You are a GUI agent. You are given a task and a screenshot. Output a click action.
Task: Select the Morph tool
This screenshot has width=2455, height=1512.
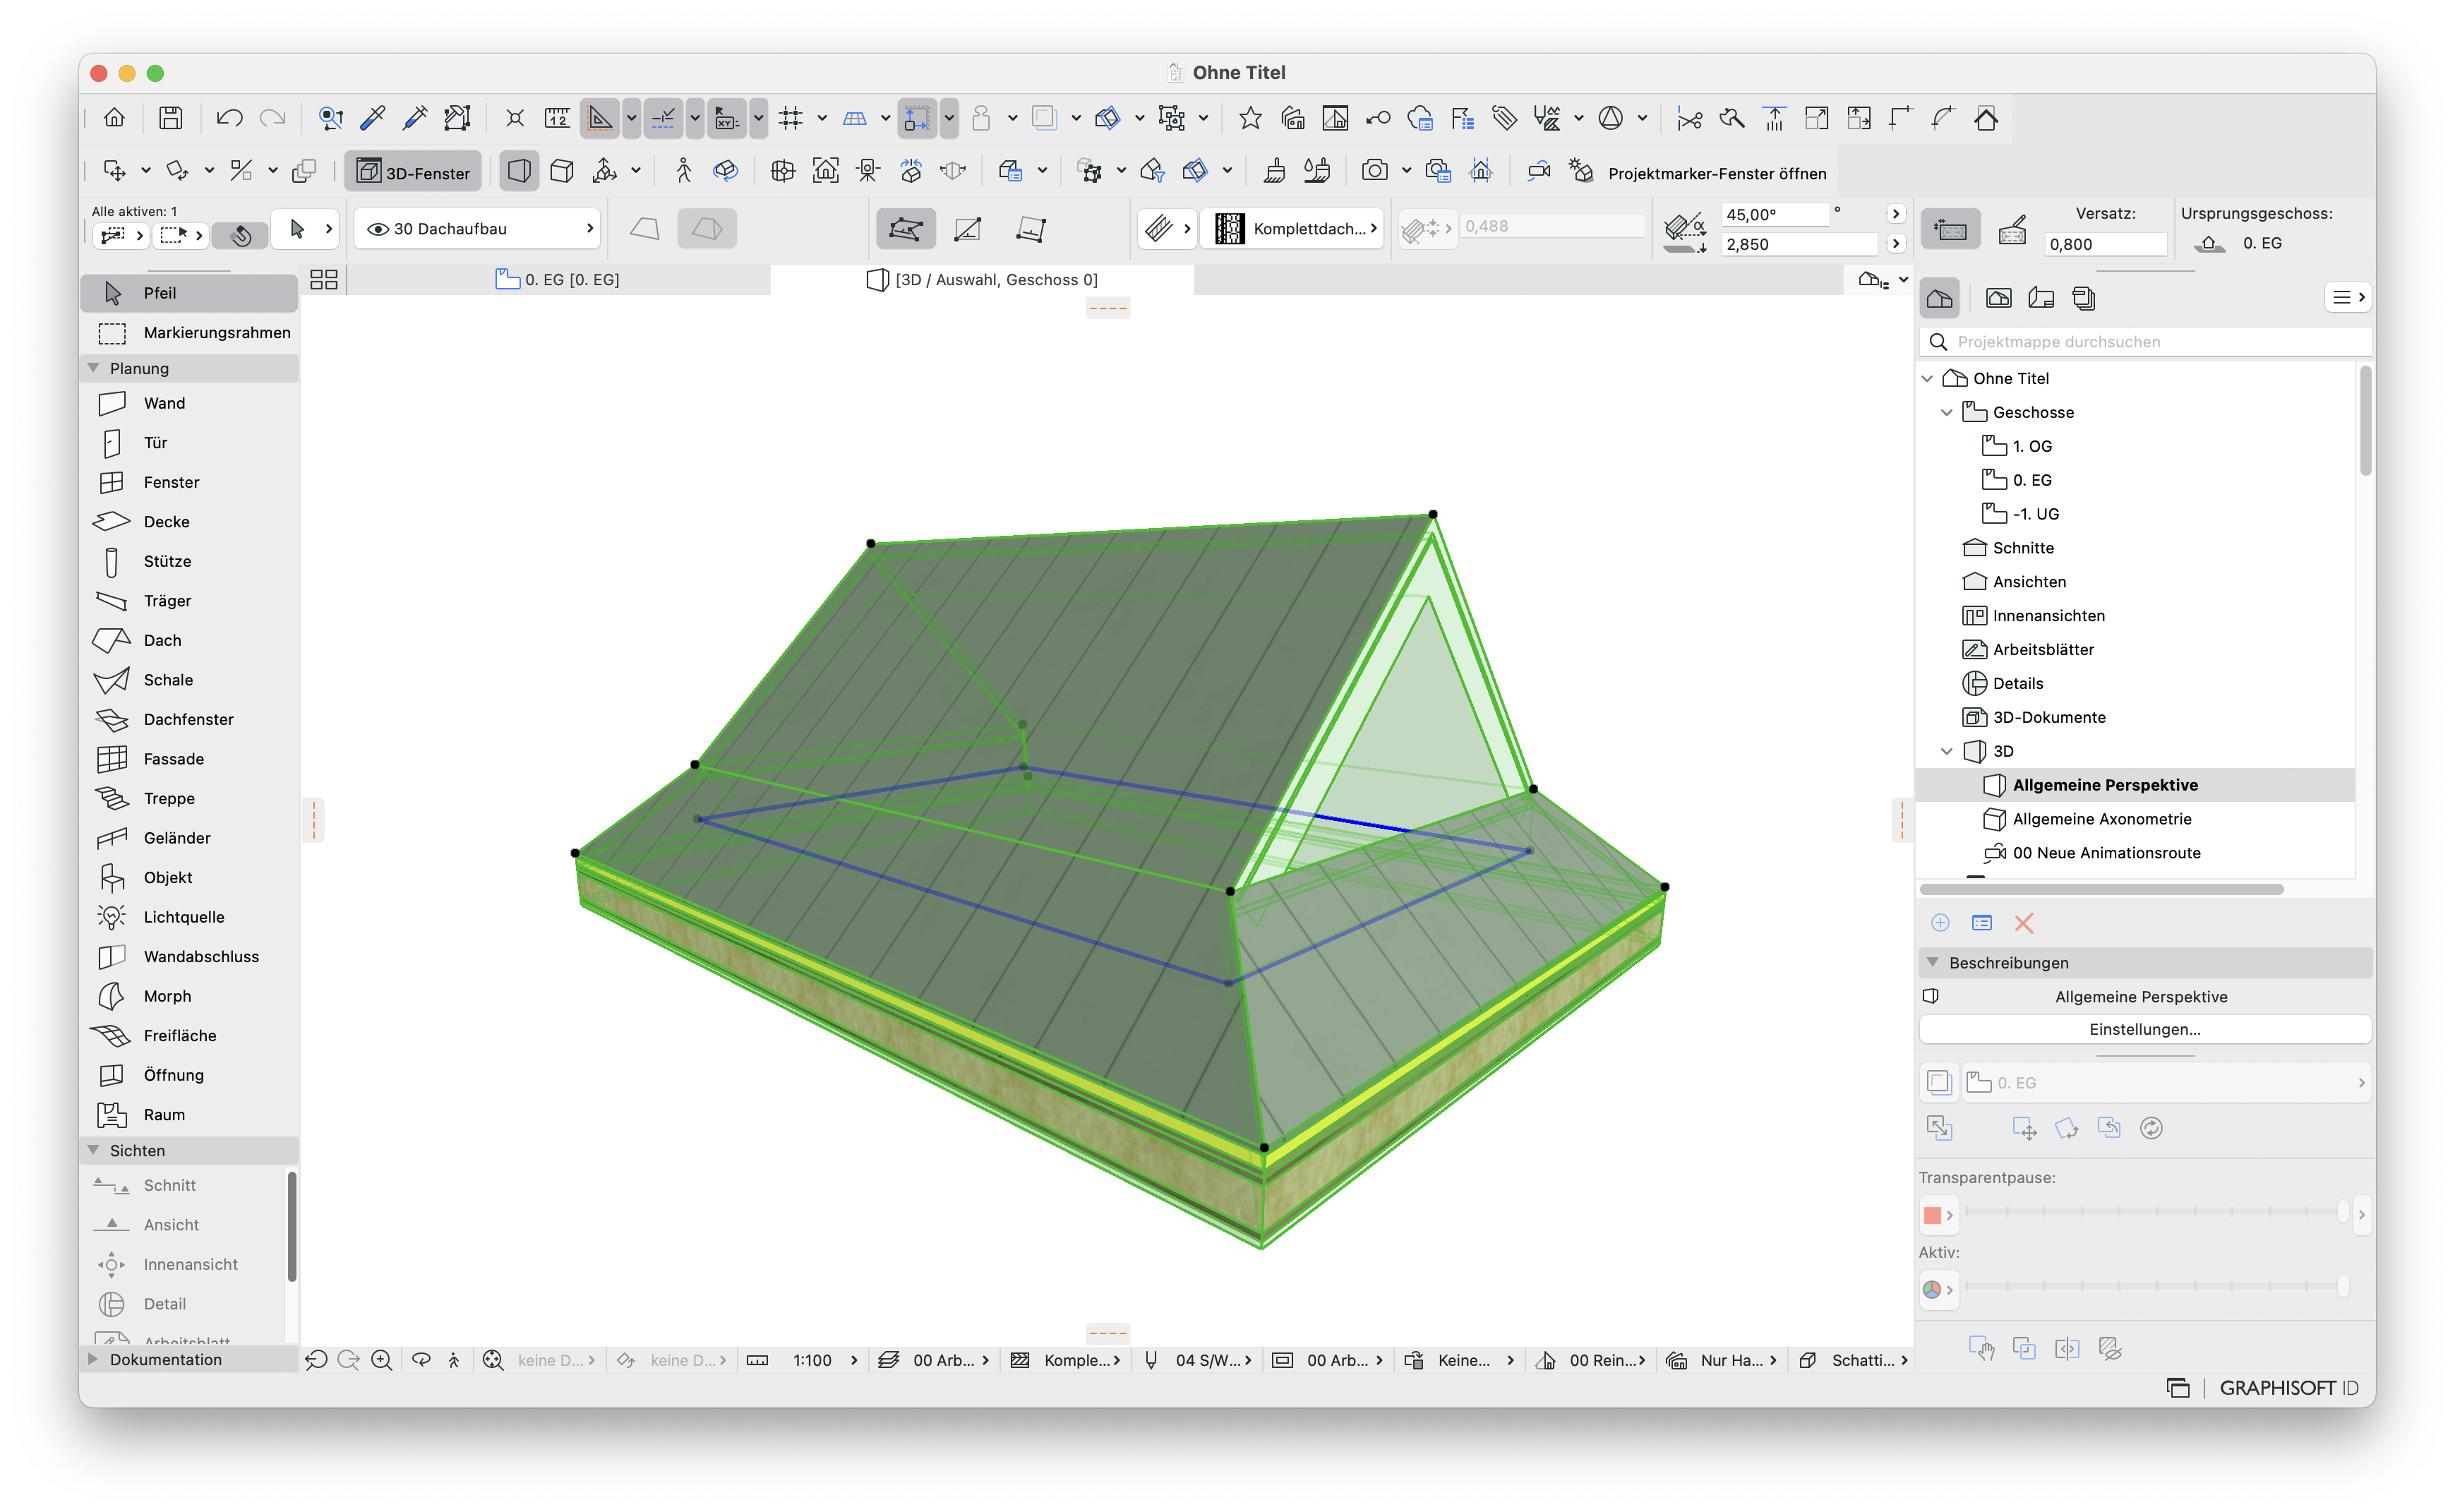click(x=189, y=995)
